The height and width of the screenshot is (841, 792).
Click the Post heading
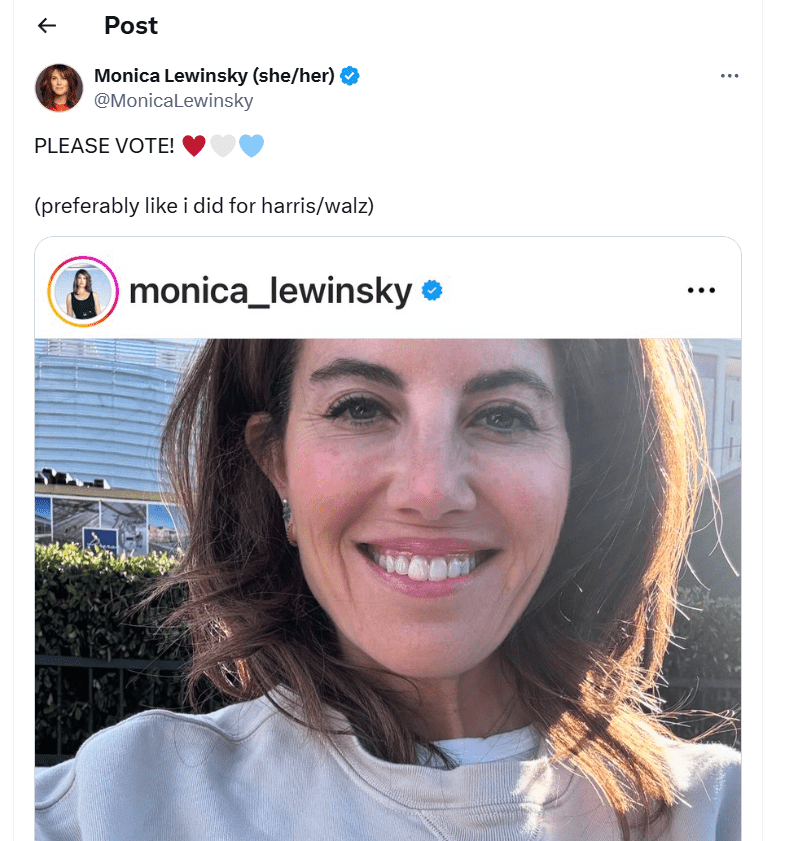131,26
